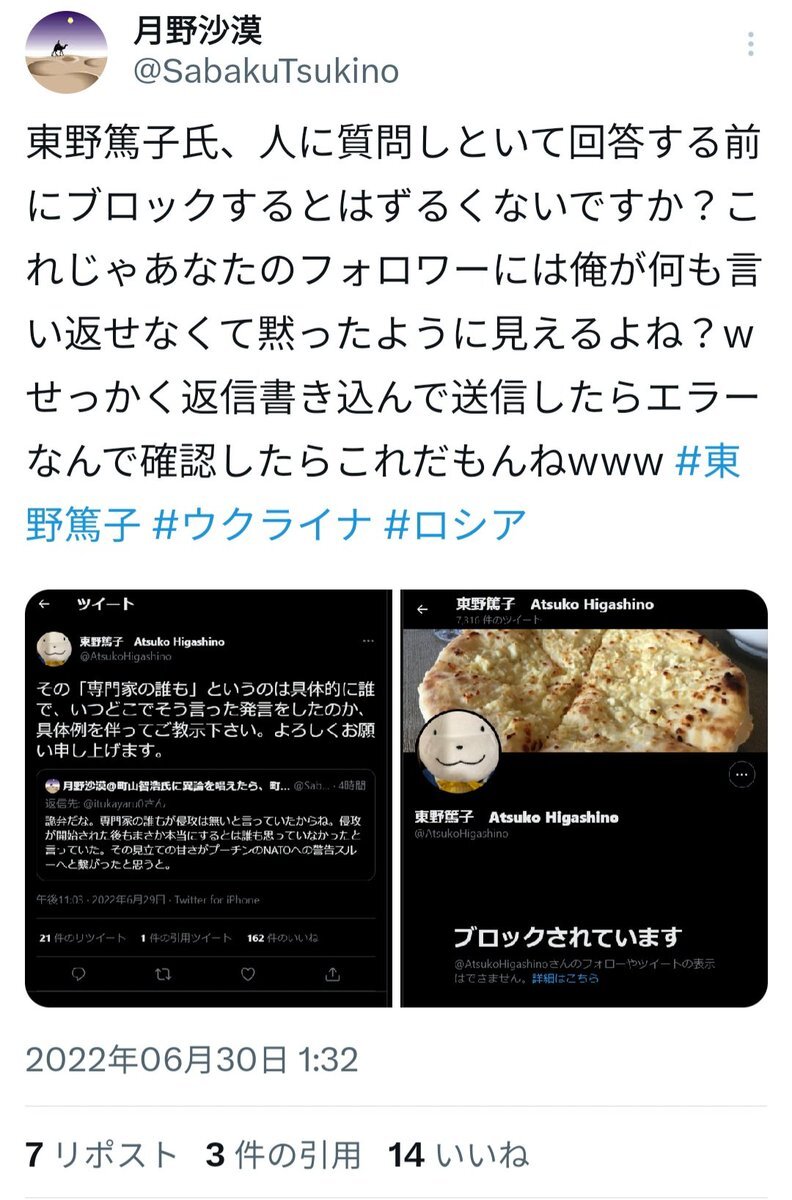Open right attached image showing ブロックされています
This screenshot has width=792, height=1200.
[x=584, y=799]
